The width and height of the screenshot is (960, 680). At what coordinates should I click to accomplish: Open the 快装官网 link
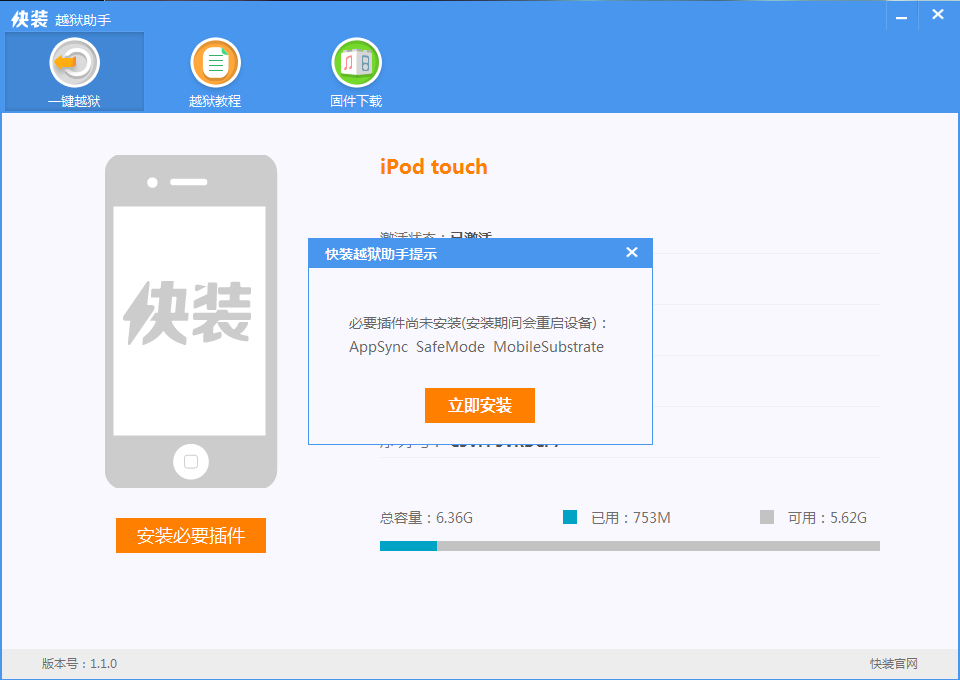(893, 663)
